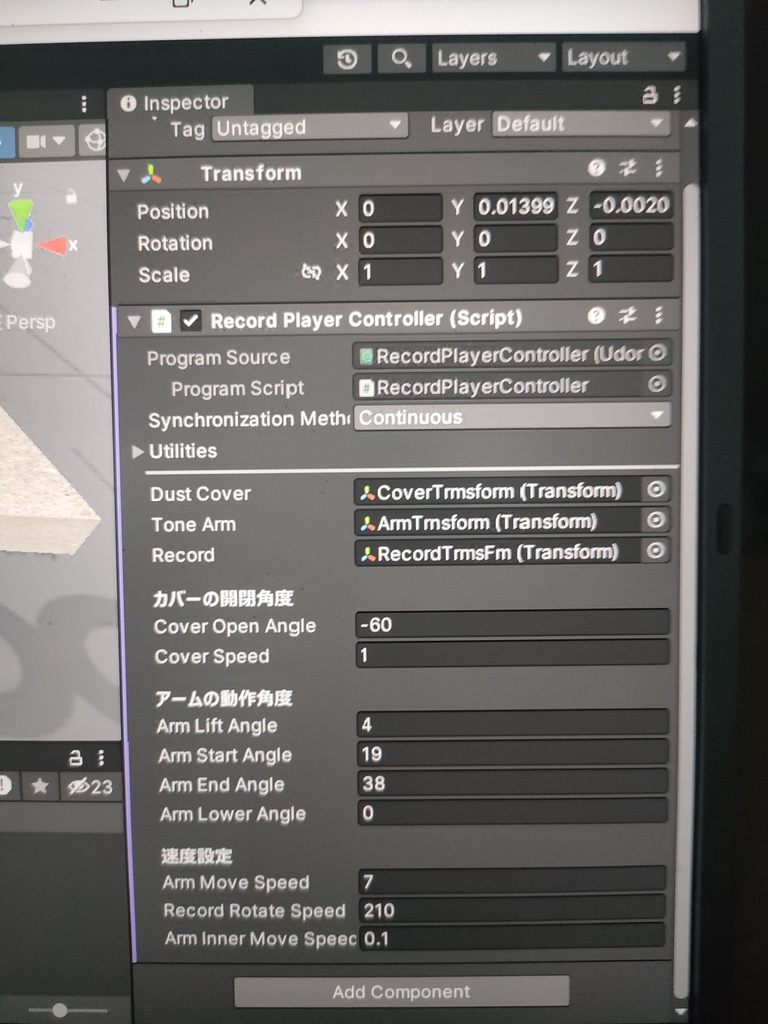The width and height of the screenshot is (768, 1024).
Task: Click the Search magnifier icon in toolbar
Action: click(x=401, y=59)
